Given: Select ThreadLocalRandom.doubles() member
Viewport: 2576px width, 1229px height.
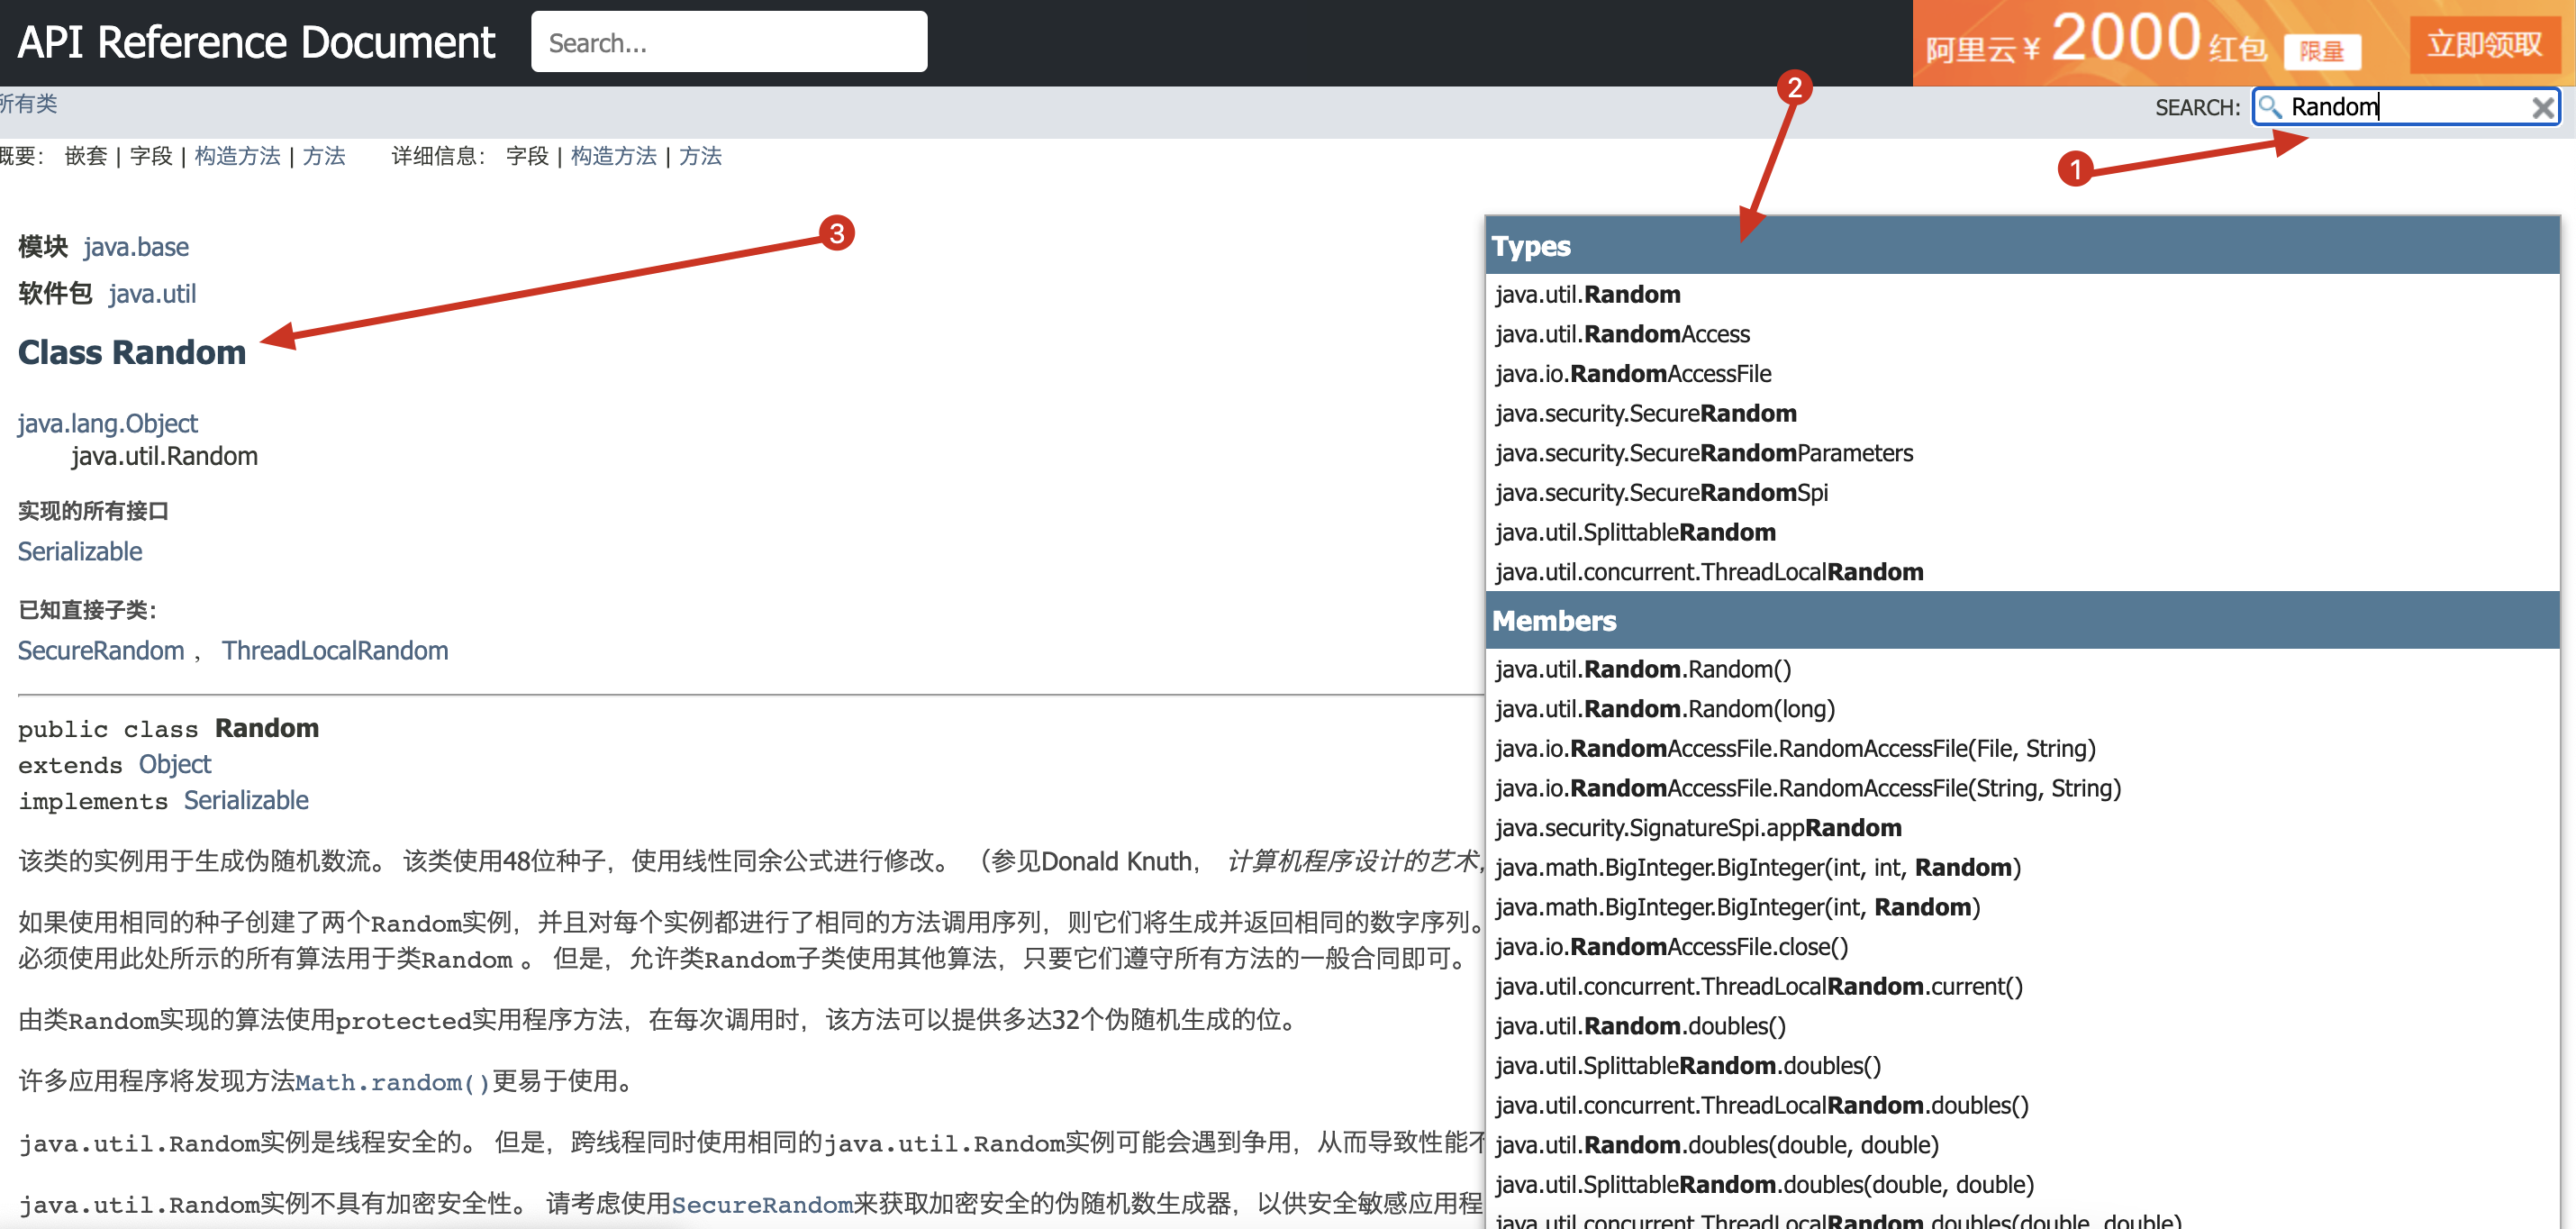Looking at the screenshot, I should point(2022,1106).
